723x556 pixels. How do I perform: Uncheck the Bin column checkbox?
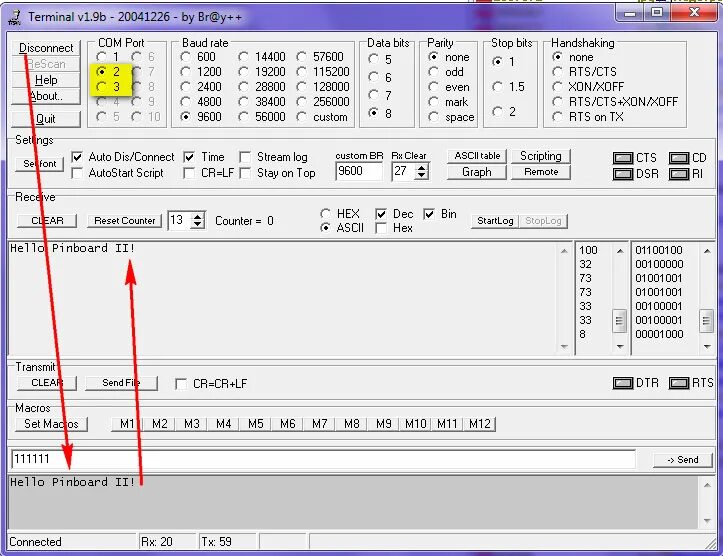pyautogui.click(x=429, y=214)
